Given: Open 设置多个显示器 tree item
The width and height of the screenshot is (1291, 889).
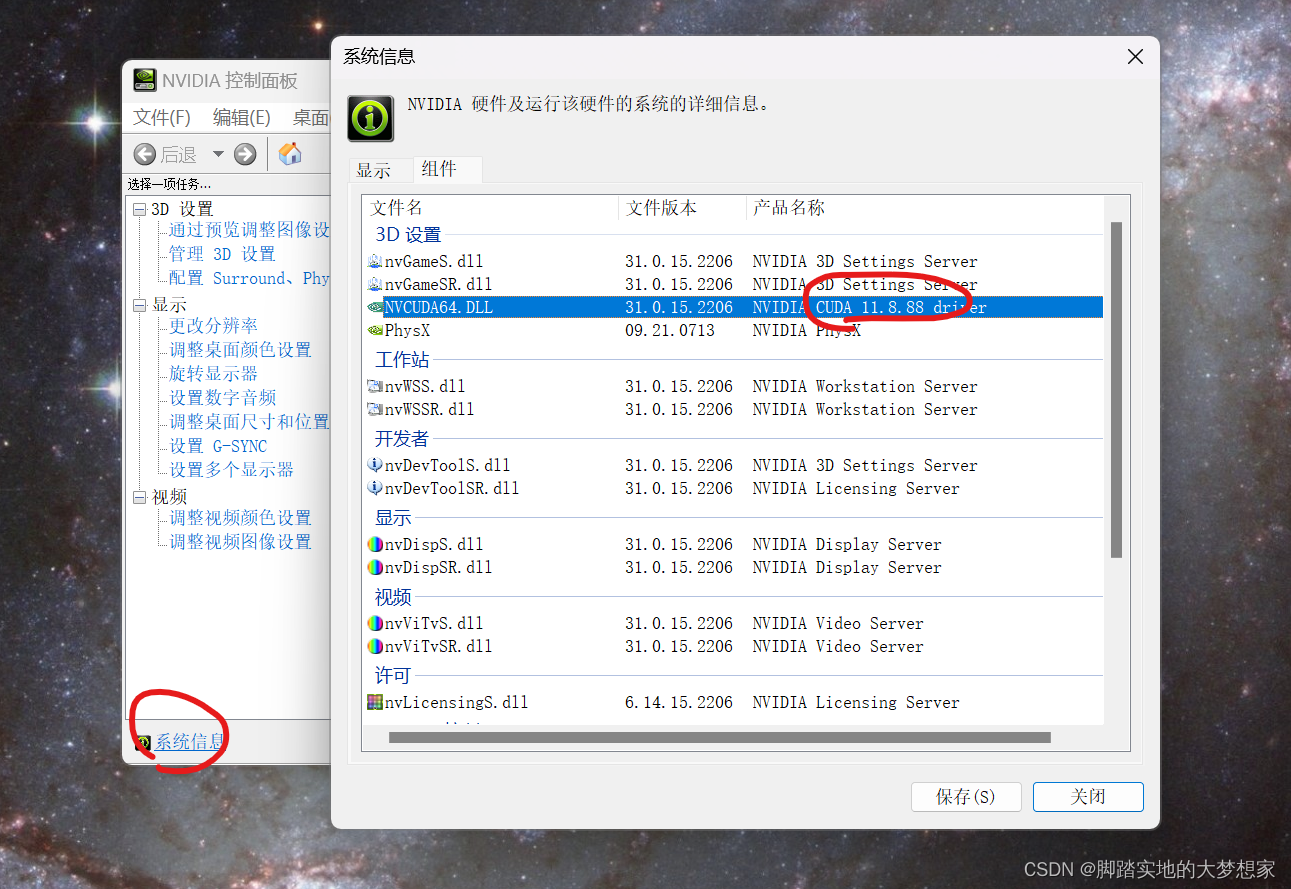Looking at the screenshot, I should (x=231, y=470).
